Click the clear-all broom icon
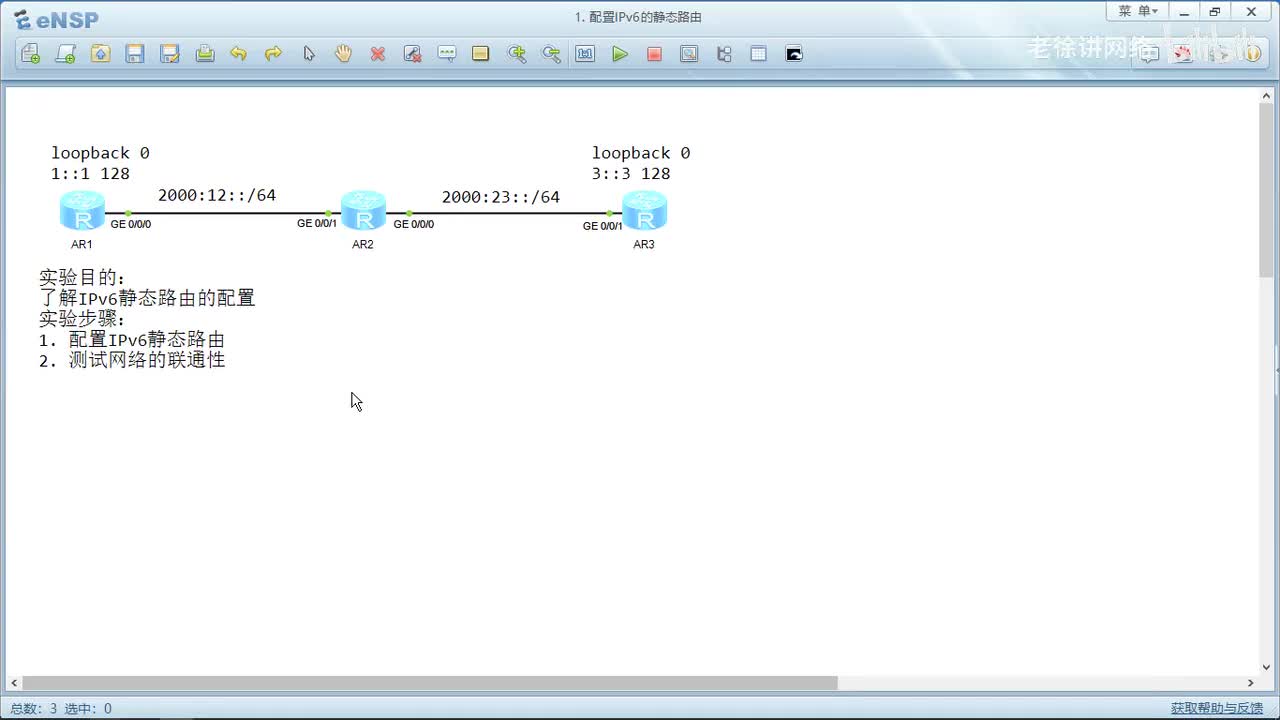Viewport: 1280px width, 720px height. coord(412,54)
